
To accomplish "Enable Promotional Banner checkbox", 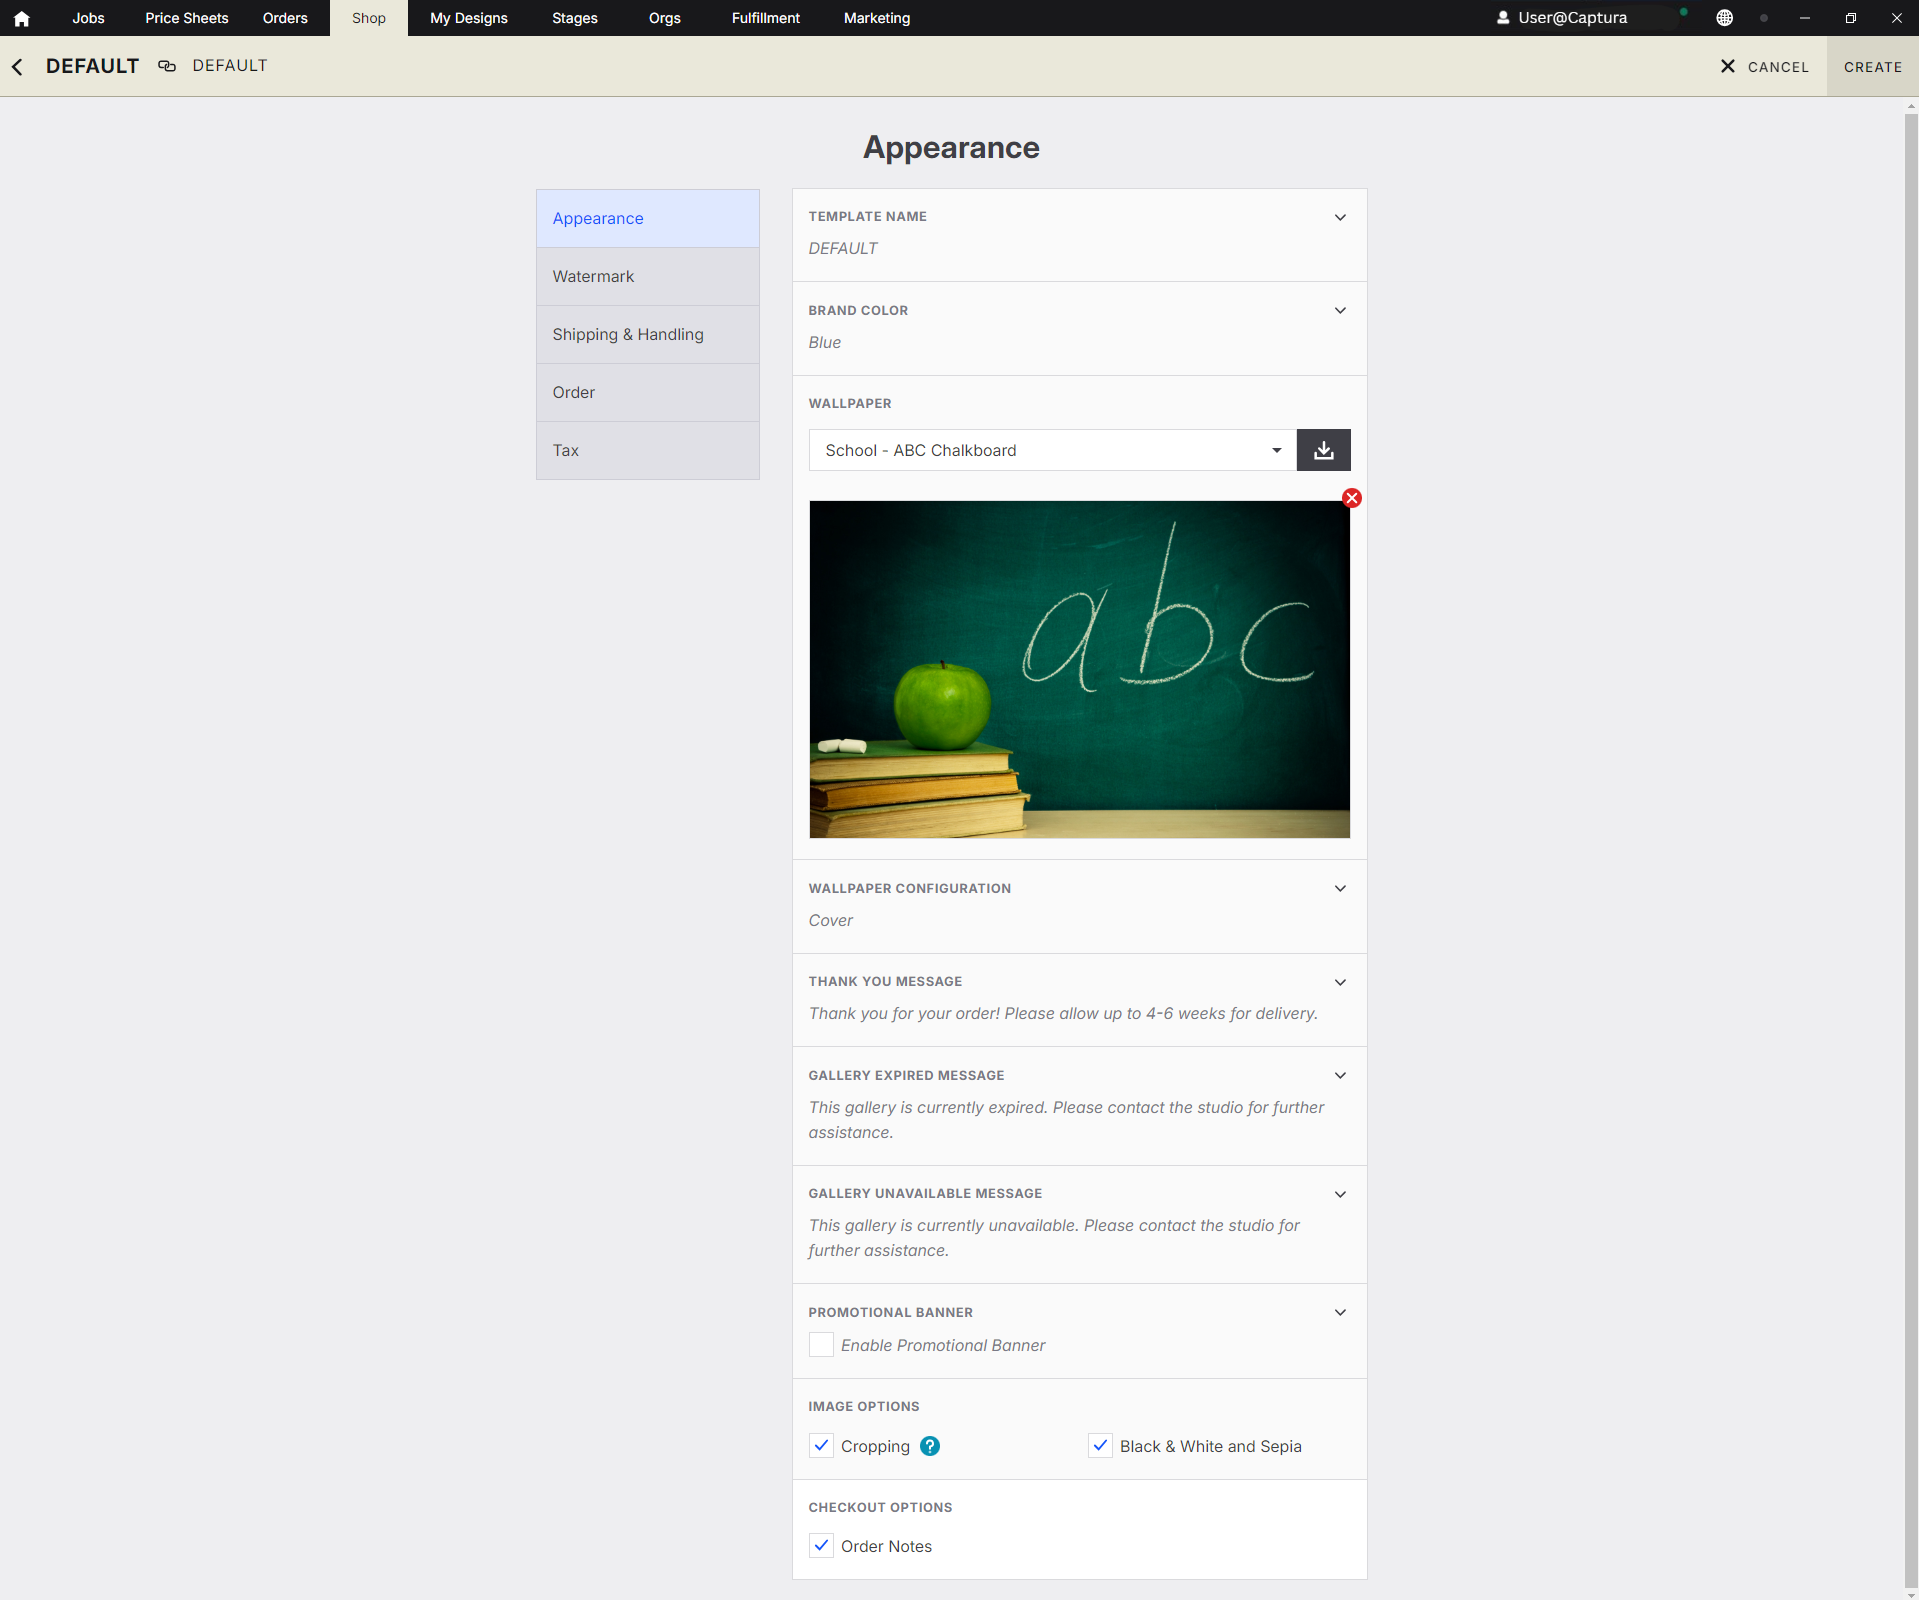I will coord(821,1345).
